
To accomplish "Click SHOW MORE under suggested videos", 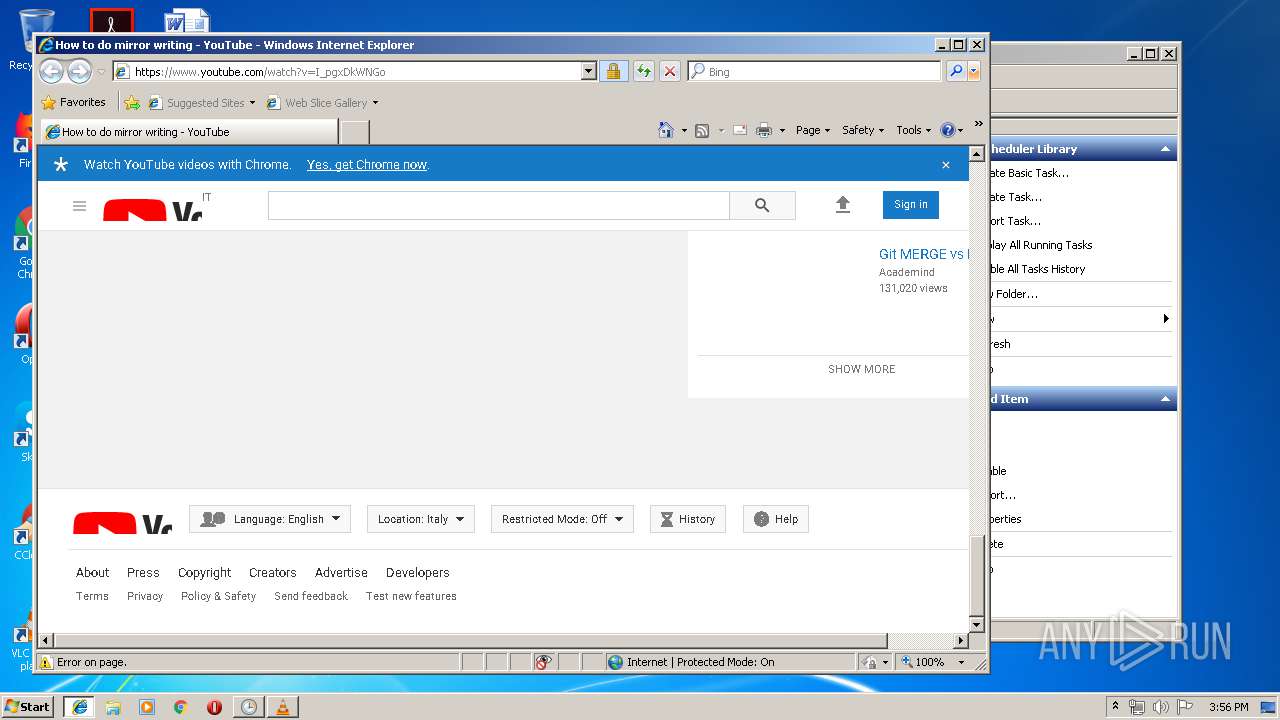I will coord(862,369).
